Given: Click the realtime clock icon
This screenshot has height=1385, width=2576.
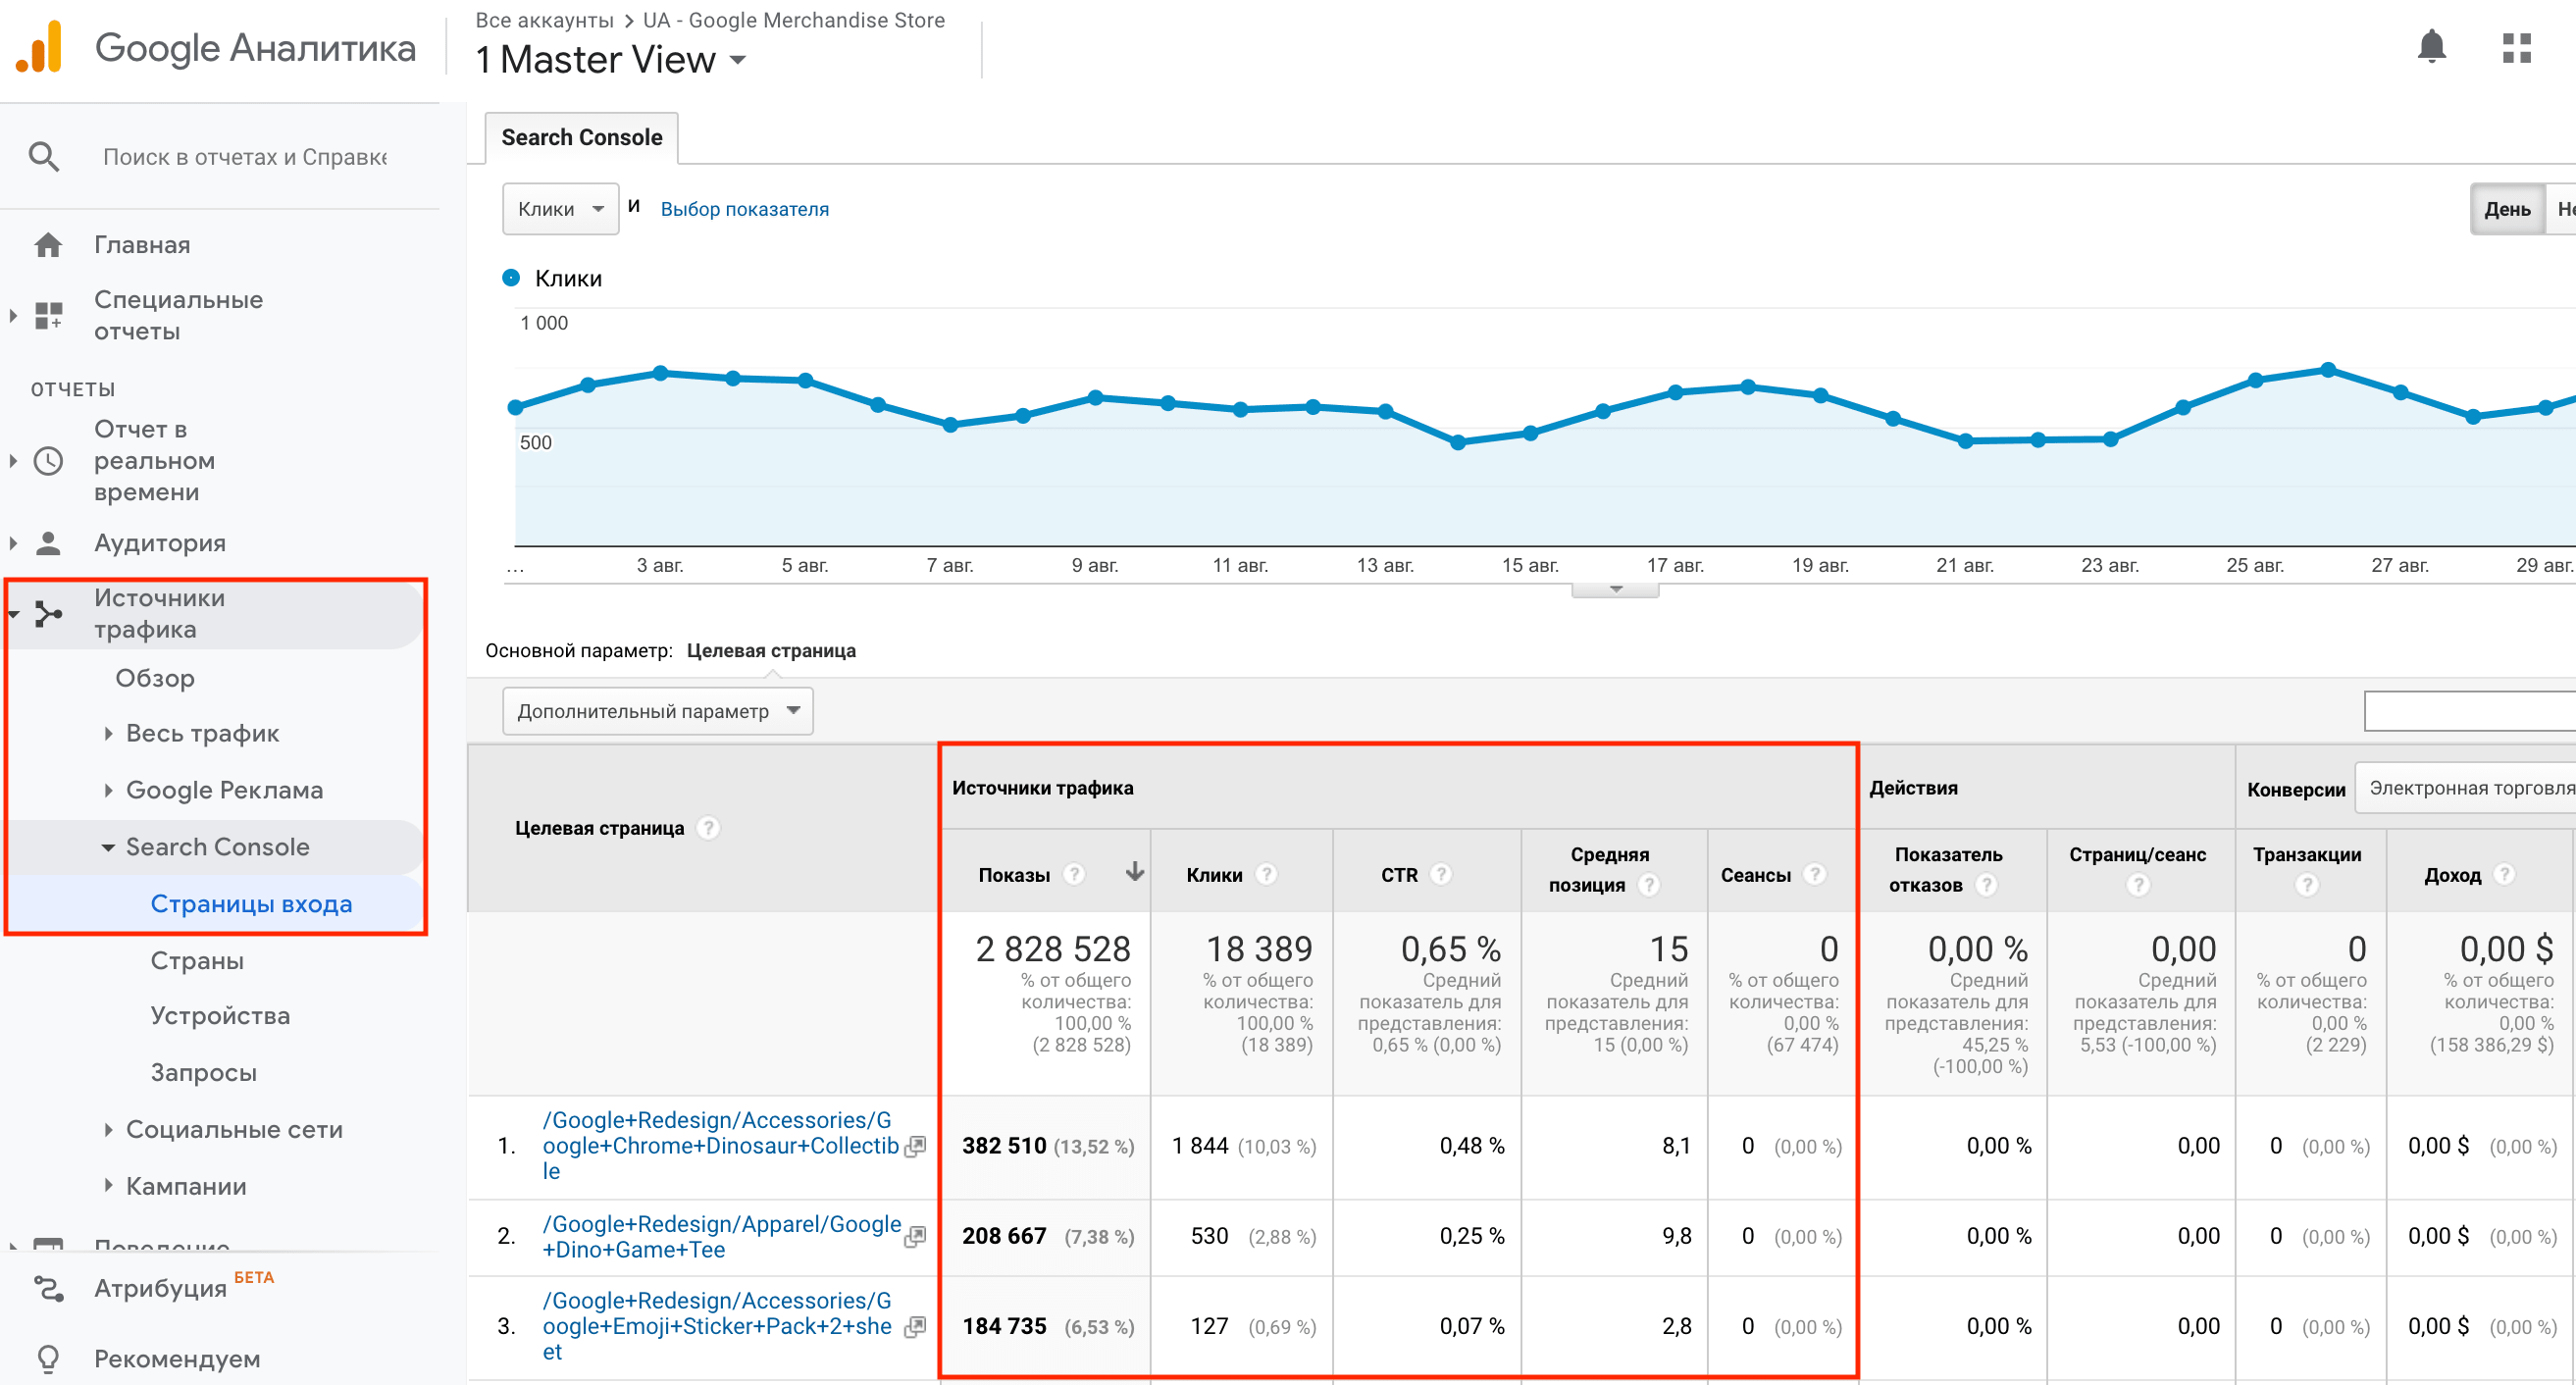Looking at the screenshot, I should pyautogui.click(x=48, y=461).
